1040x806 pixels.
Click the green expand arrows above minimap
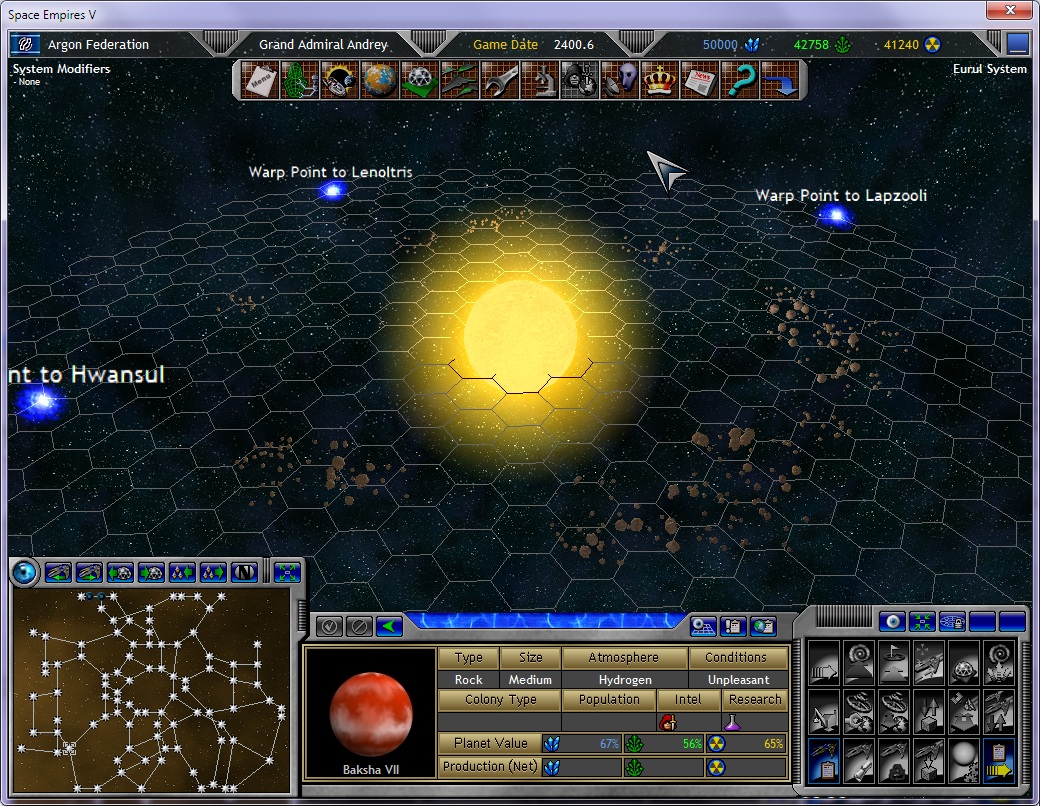point(287,572)
